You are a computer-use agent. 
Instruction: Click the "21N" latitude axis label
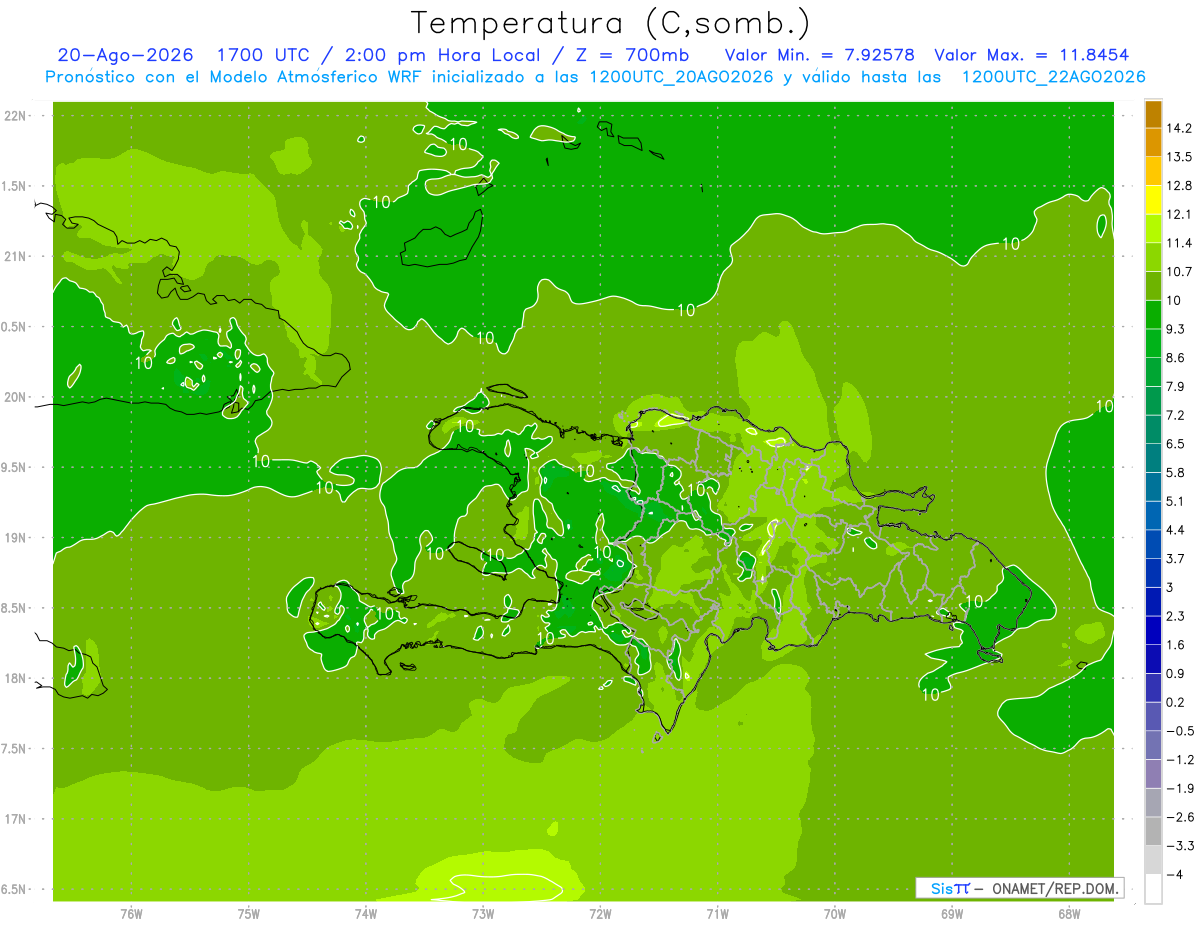click(x=16, y=256)
